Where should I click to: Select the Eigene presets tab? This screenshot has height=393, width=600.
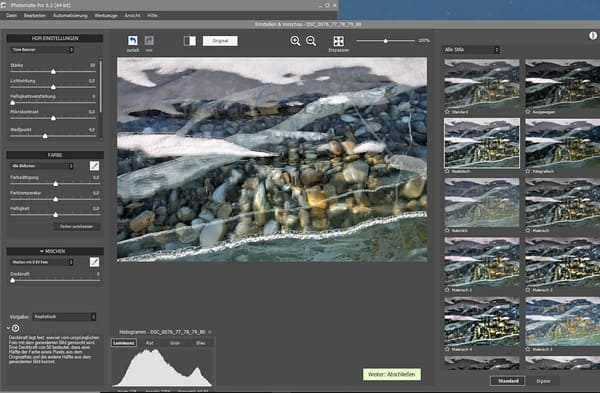tap(543, 381)
